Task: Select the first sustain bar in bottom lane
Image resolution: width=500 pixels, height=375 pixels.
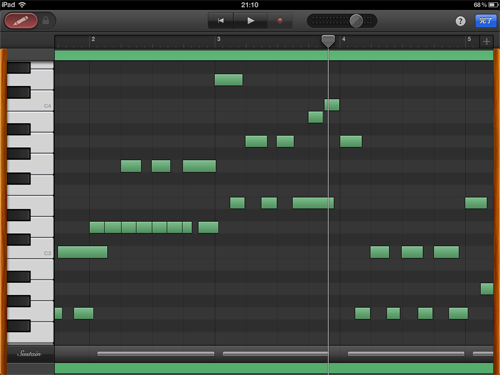Action: coord(156,354)
